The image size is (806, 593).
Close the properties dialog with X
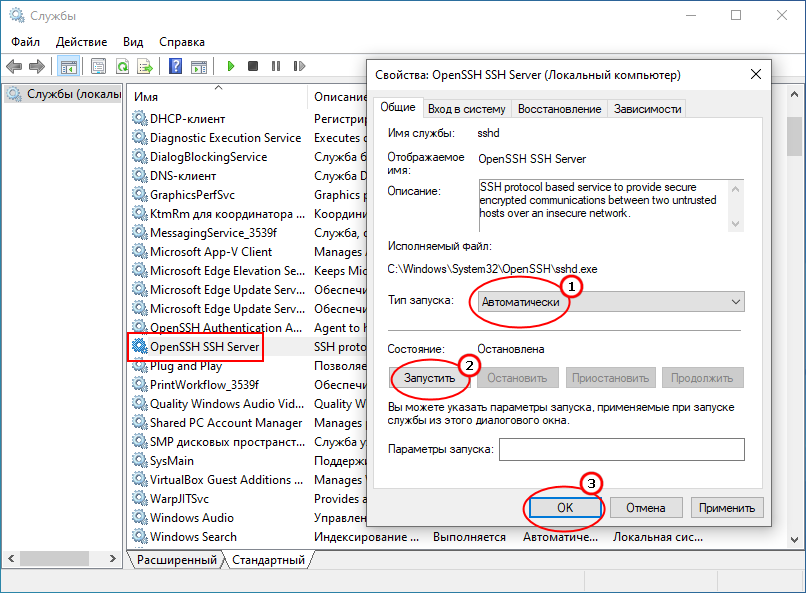pyautogui.click(x=756, y=75)
